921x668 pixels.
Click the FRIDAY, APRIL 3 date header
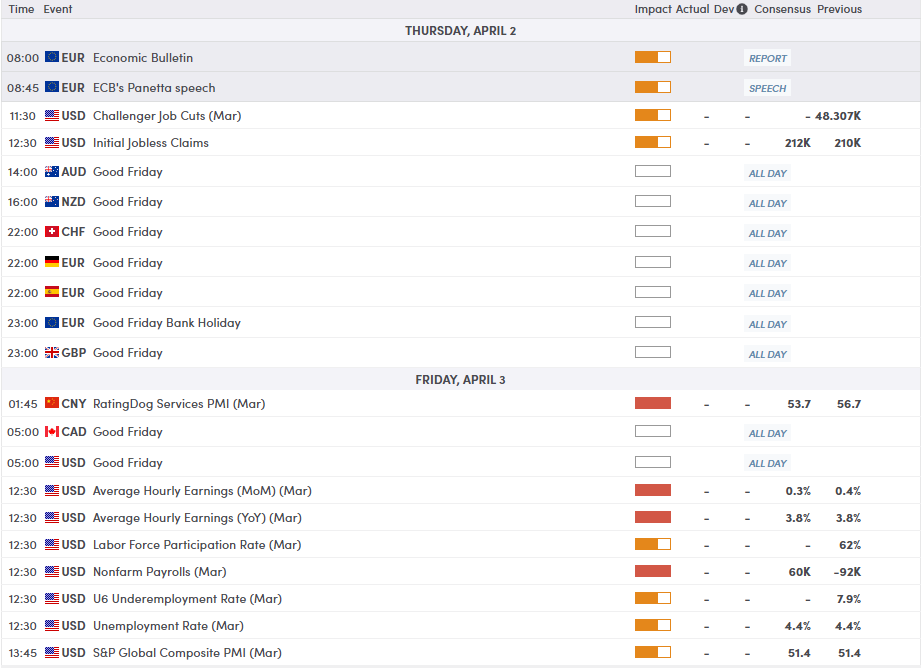pos(460,380)
